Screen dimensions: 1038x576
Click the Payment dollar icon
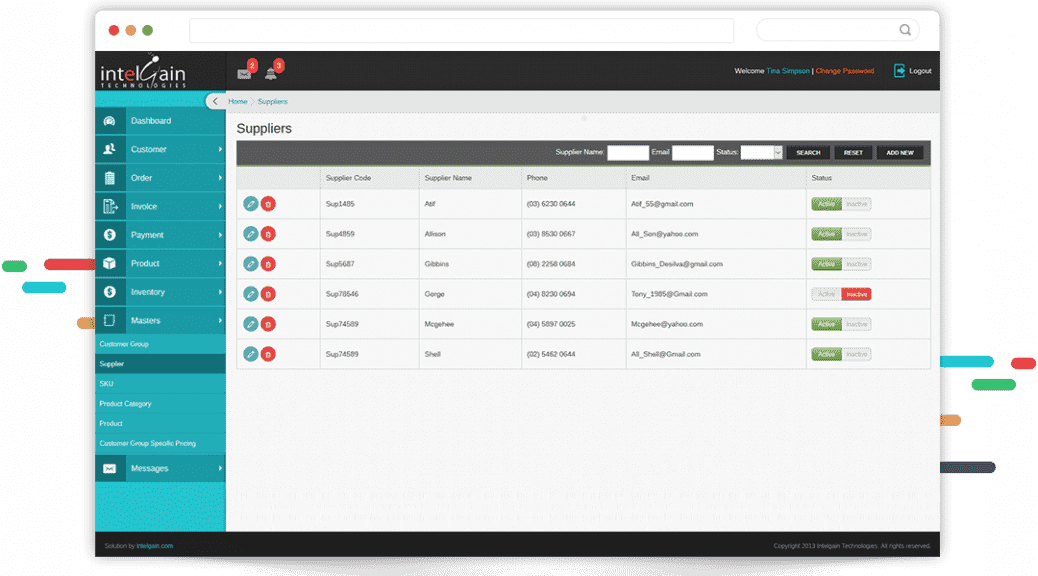pyautogui.click(x=110, y=235)
